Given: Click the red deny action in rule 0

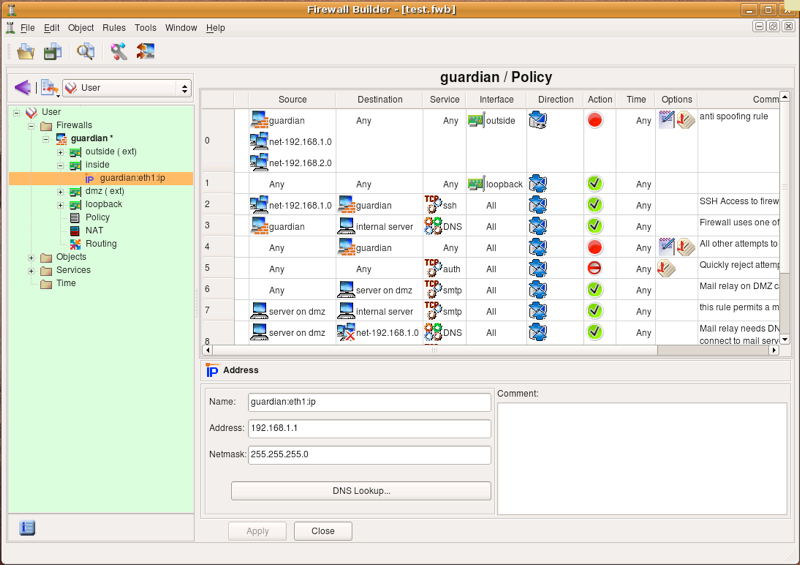Looking at the screenshot, I should click(x=594, y=120).
